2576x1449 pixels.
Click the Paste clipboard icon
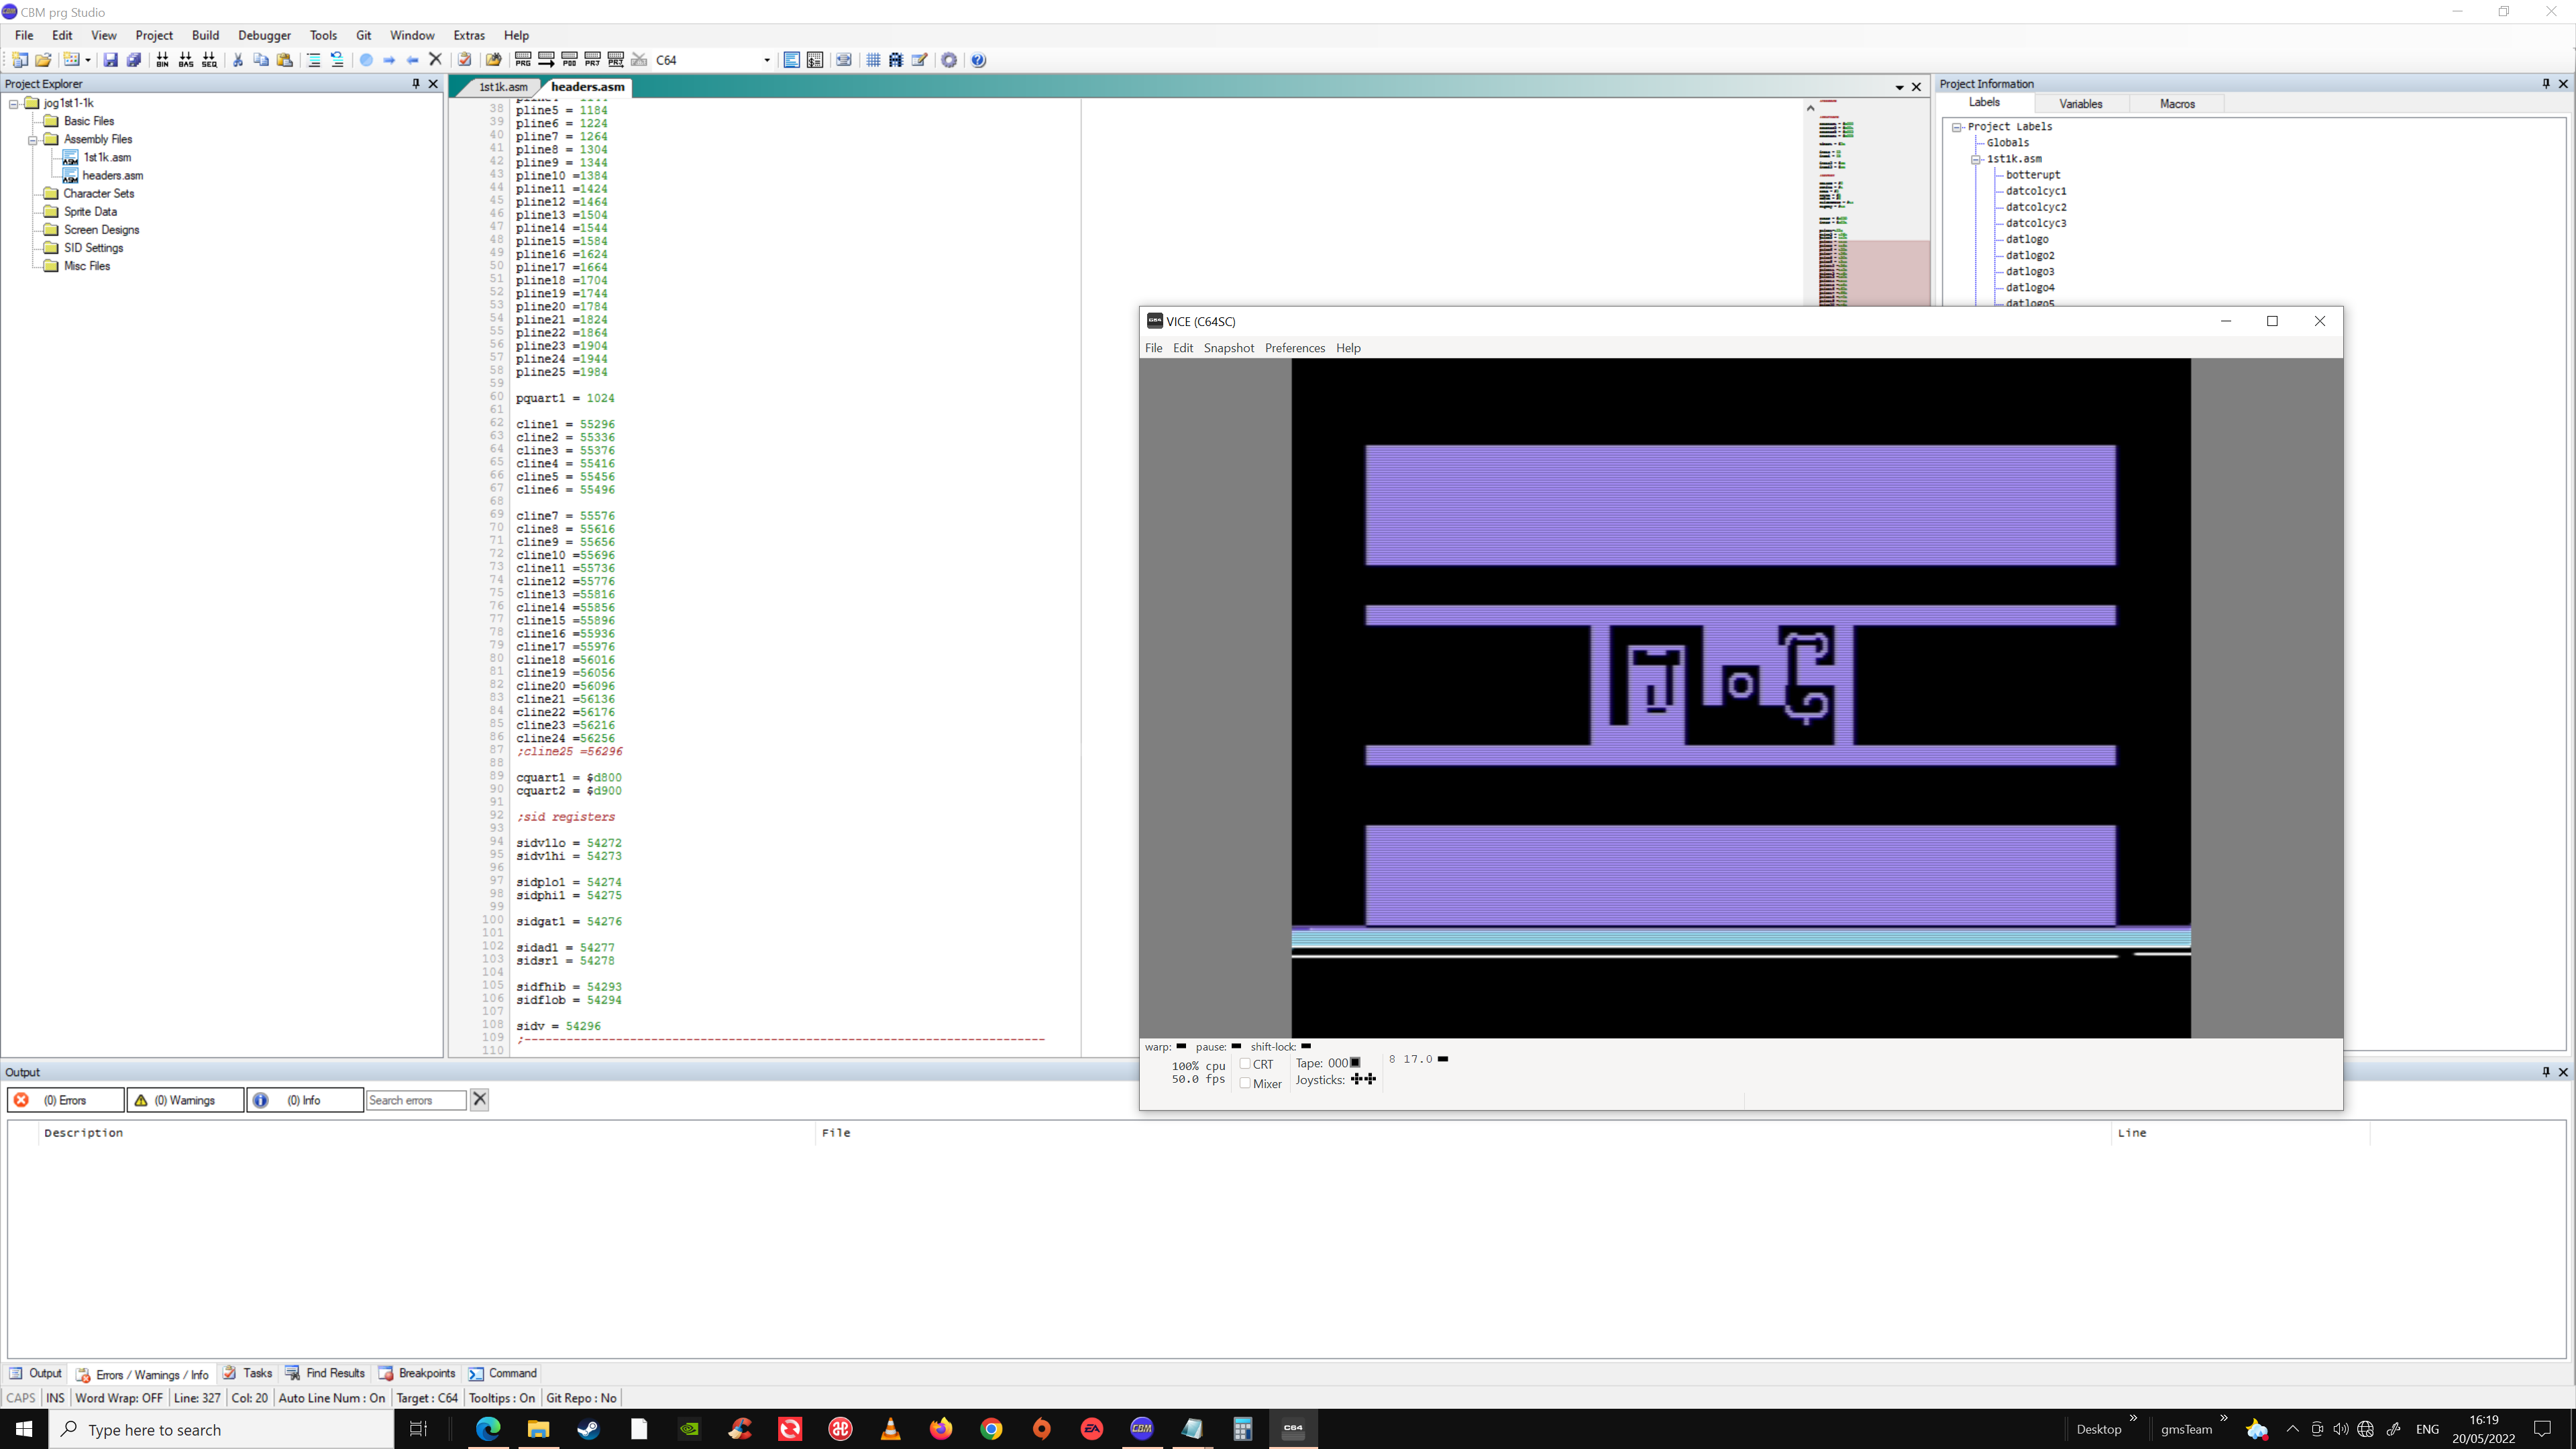click(x=285, y=60)
